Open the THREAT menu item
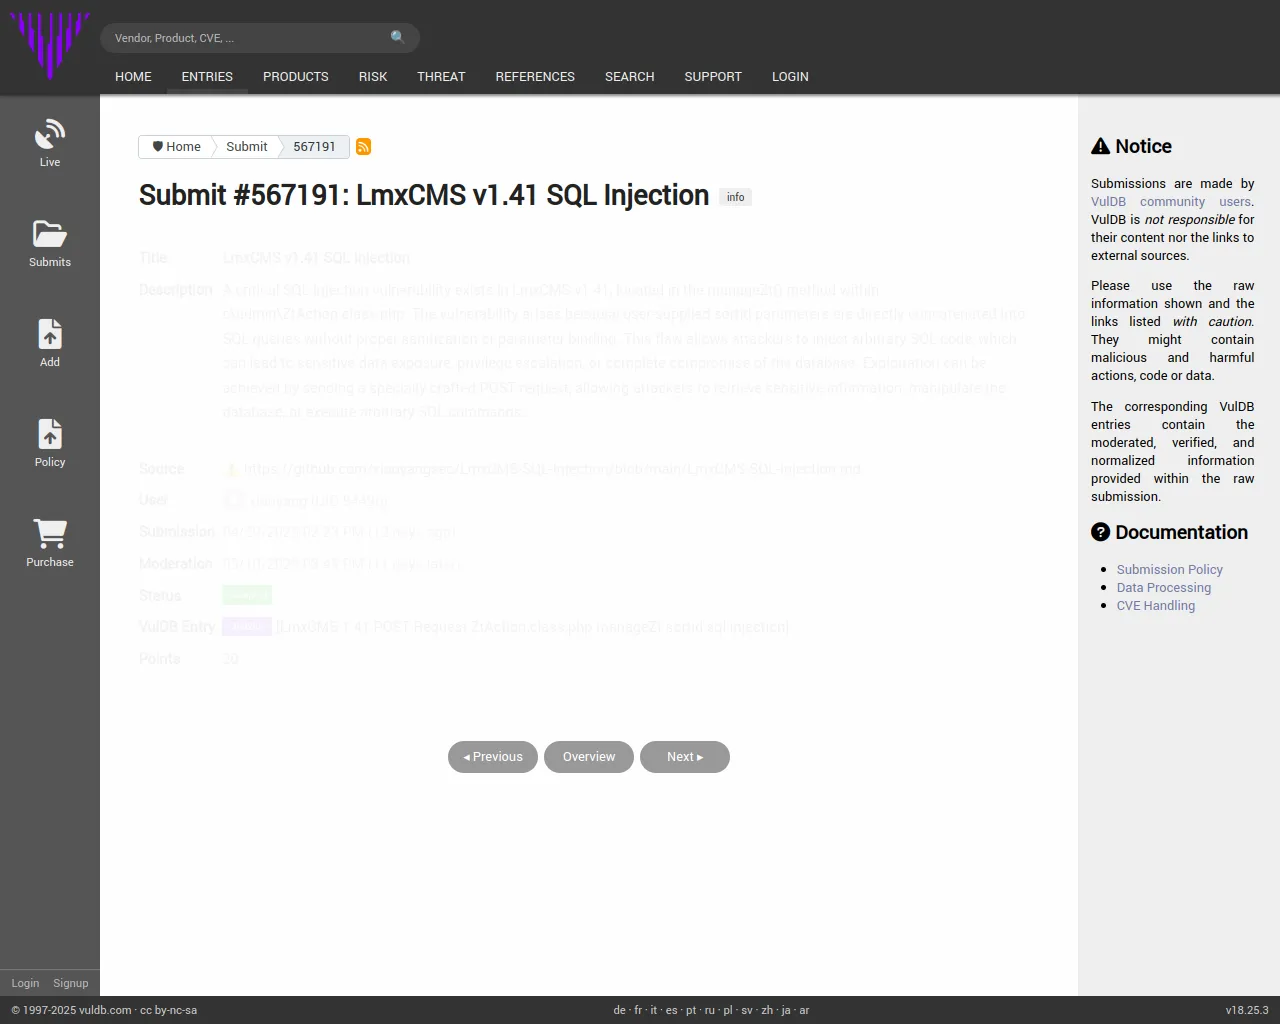 tap(441, 77)
